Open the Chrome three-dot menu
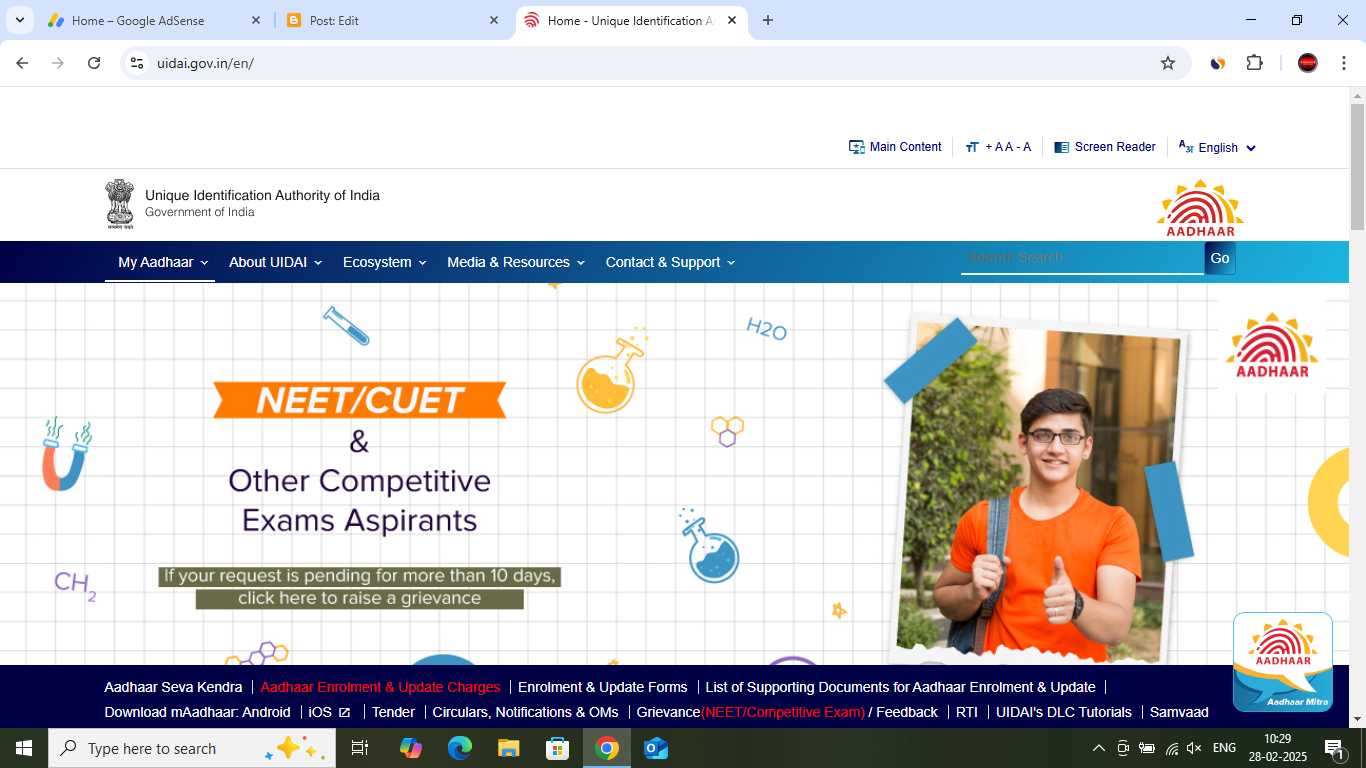Image resolution: width=1366 pixels, height=768 pixels. pos(1344,63)
